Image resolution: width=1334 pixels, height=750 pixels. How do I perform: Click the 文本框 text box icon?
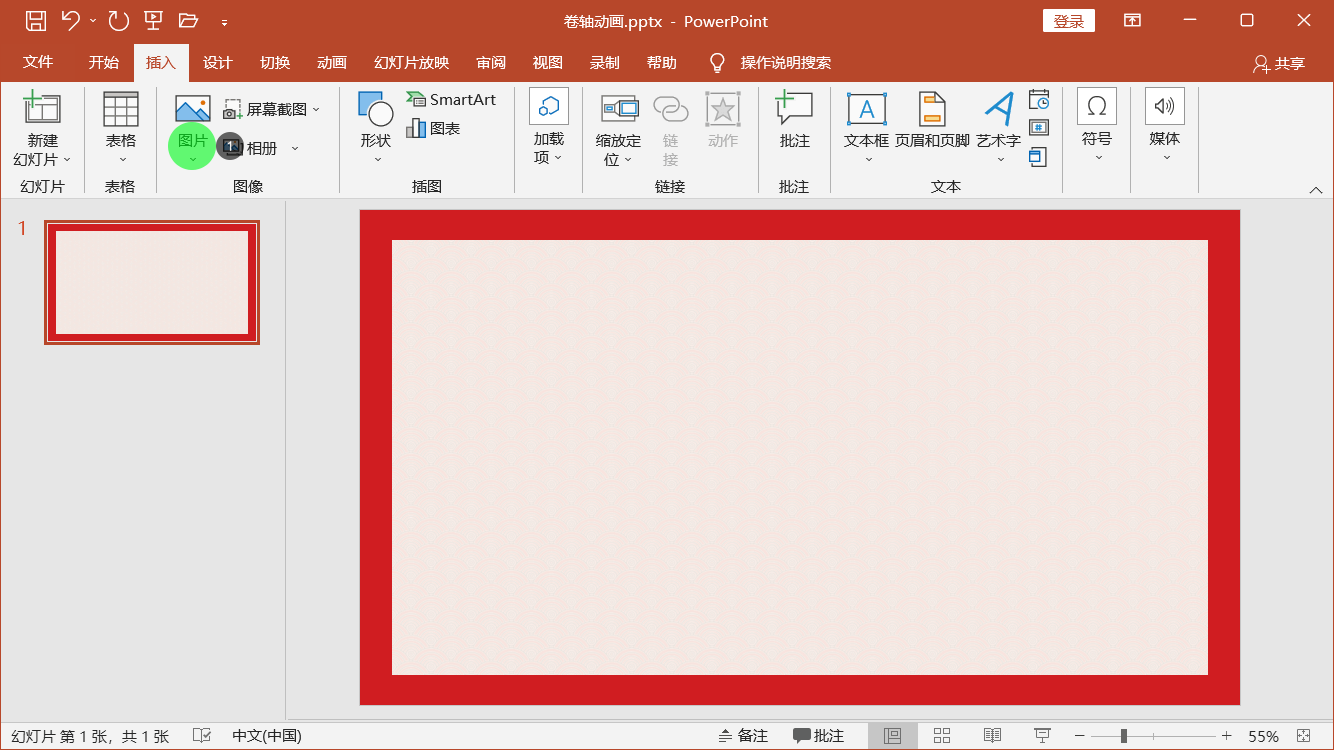866,108
